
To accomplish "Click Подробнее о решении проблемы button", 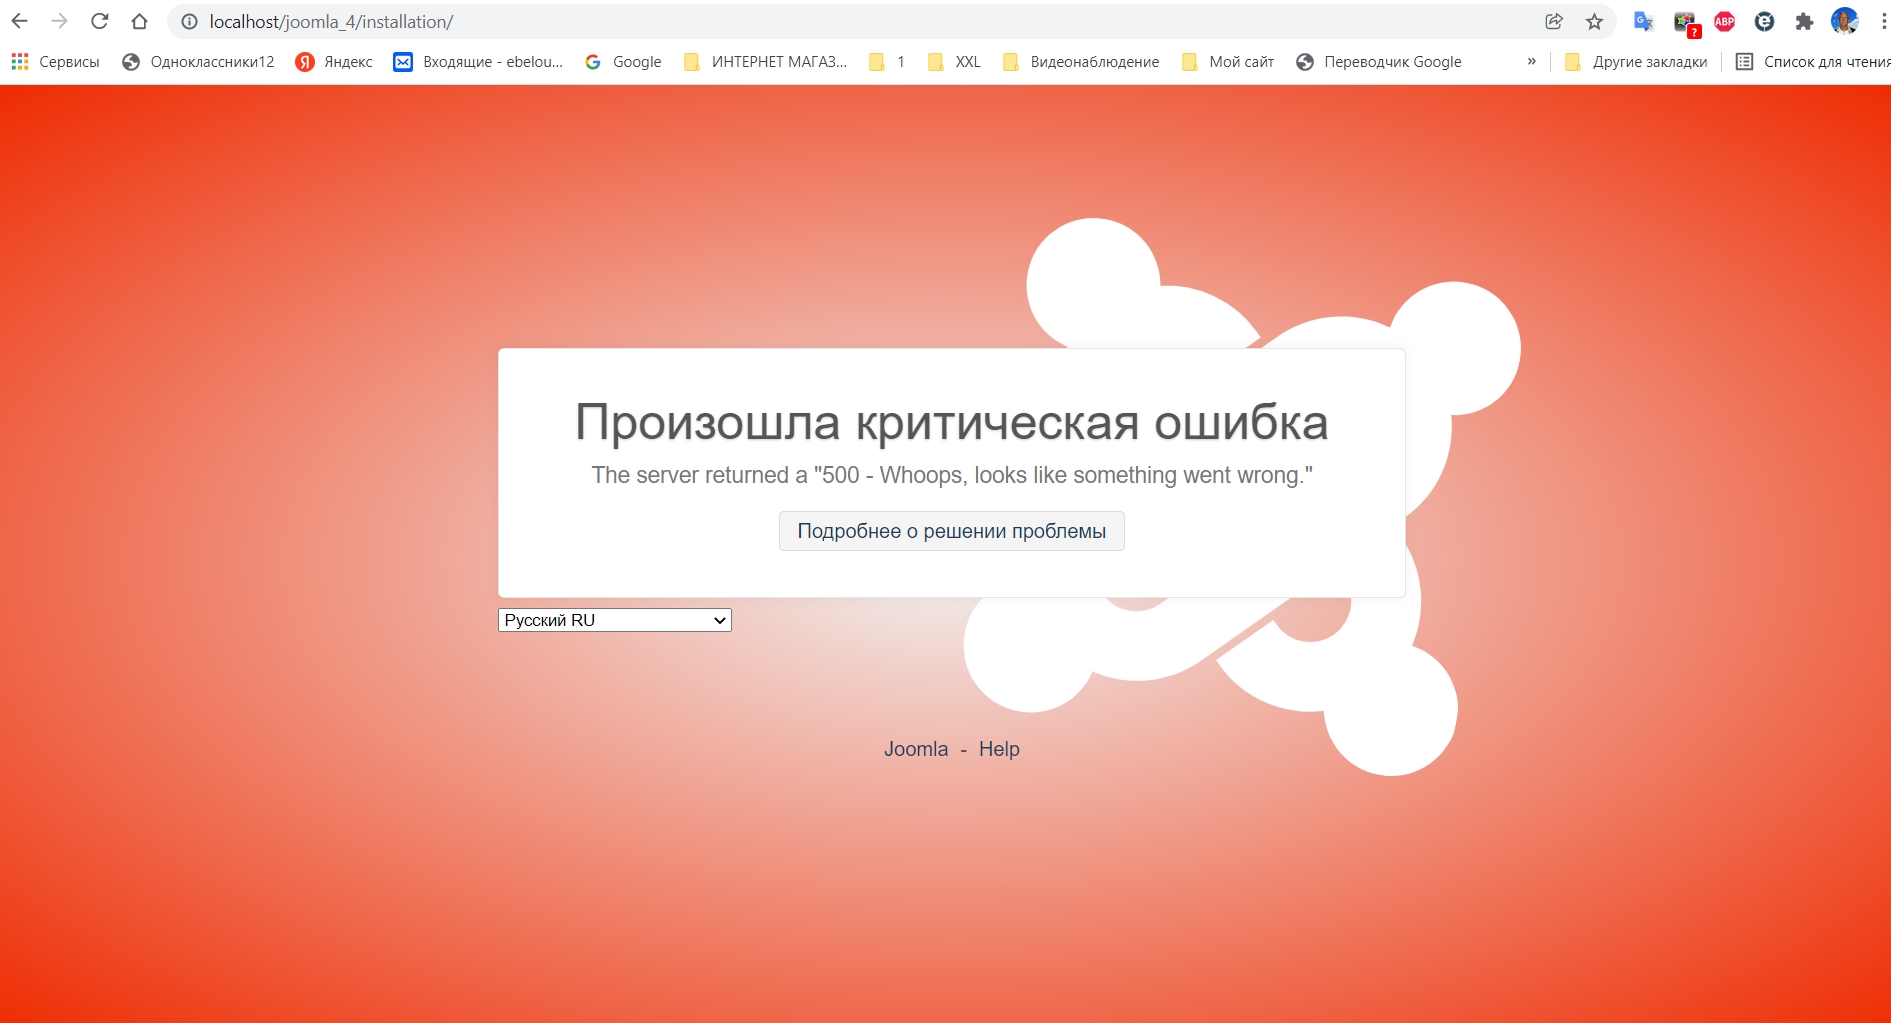I will point(951,531).
